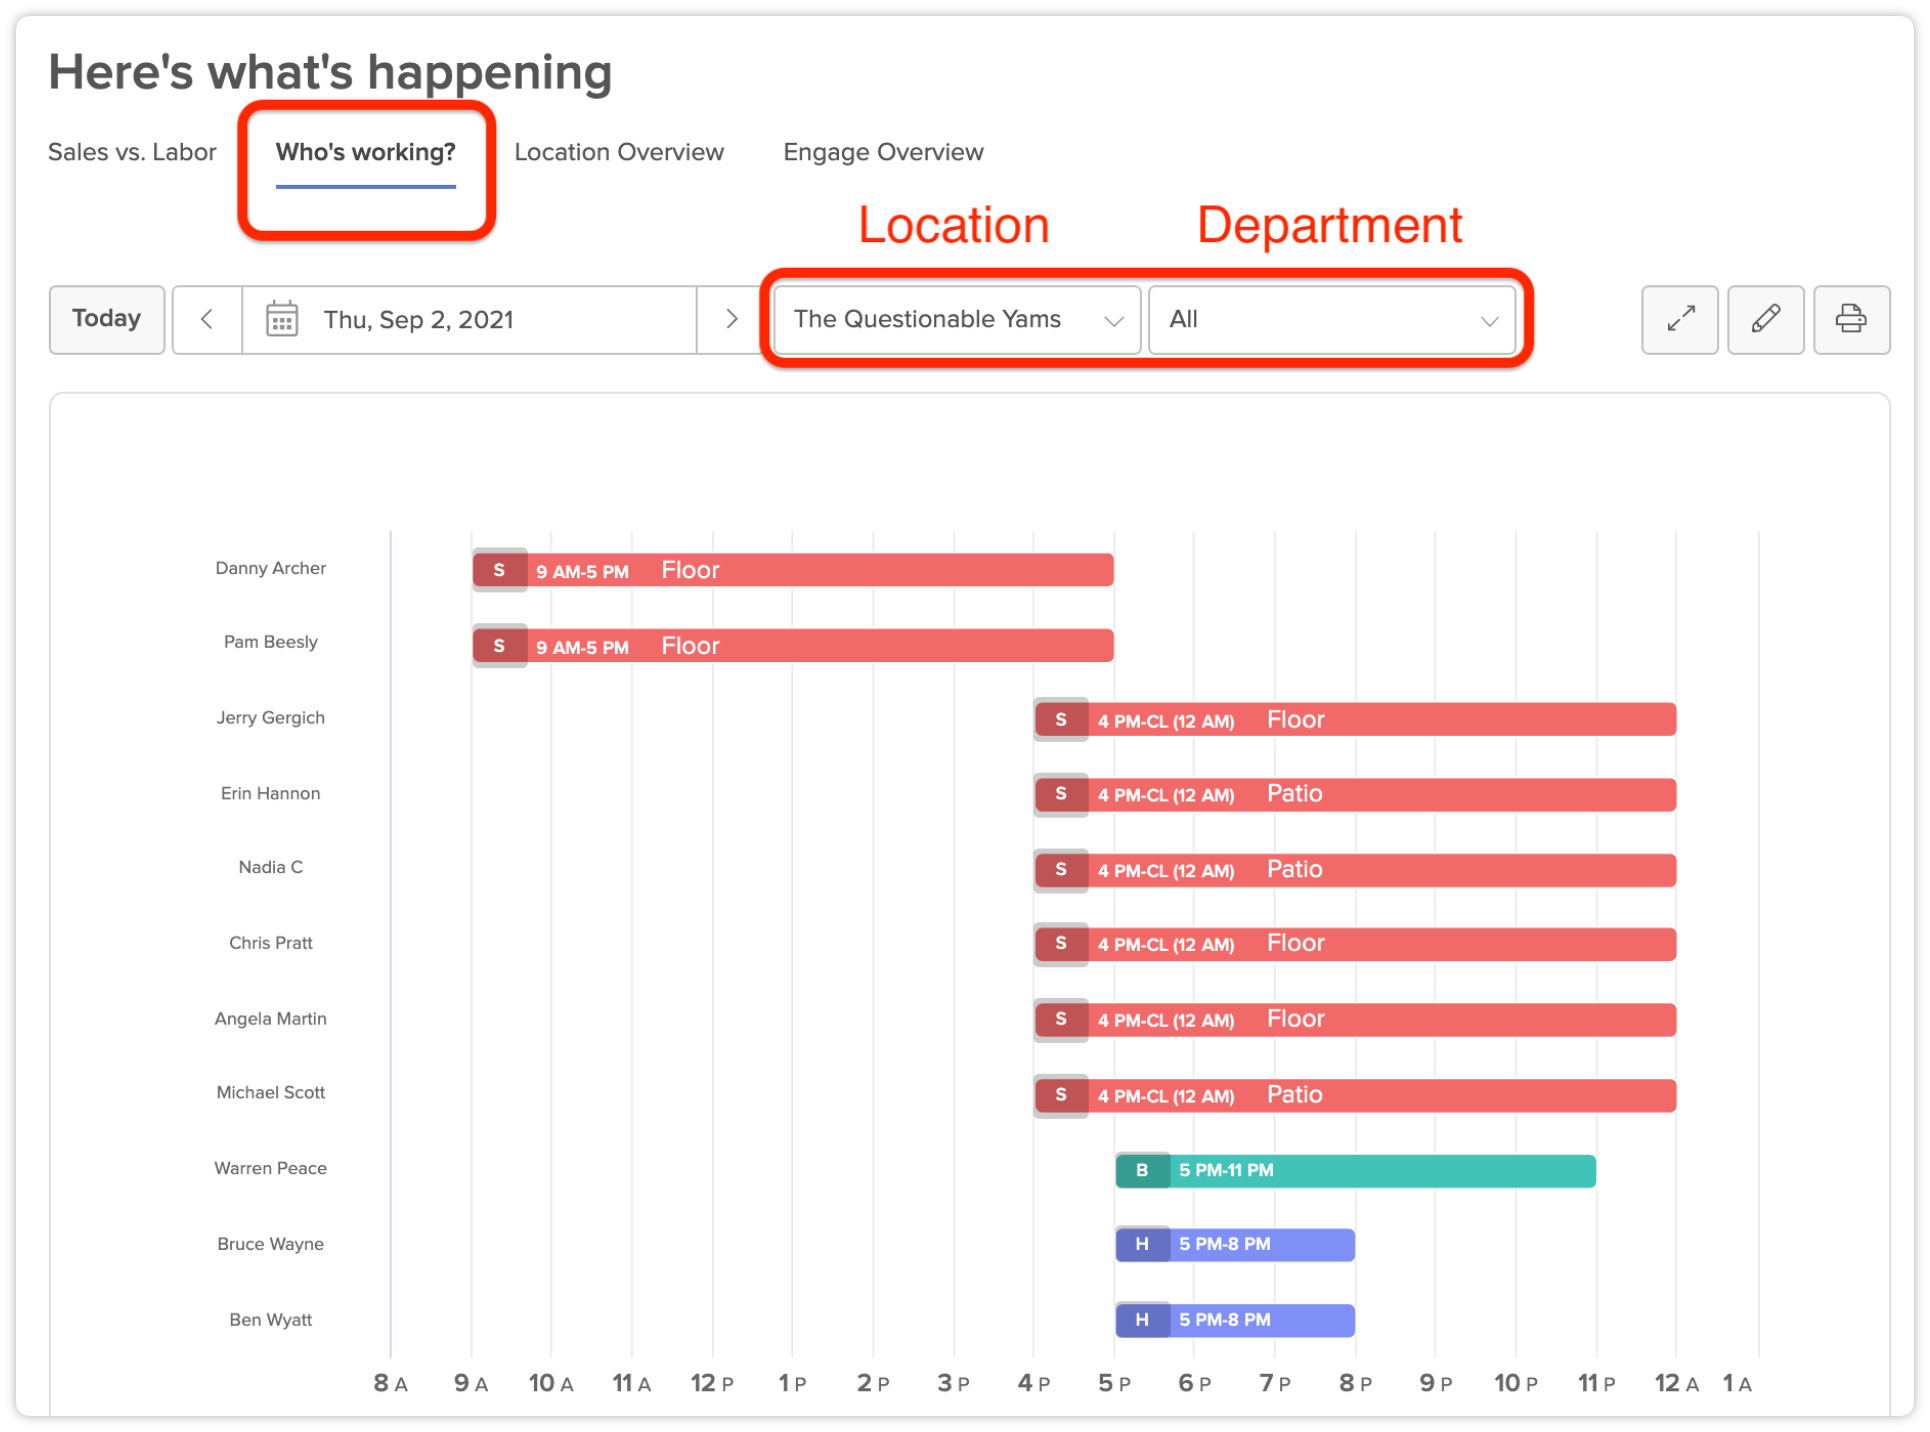Select Pam Beesly's 9 AM-5 PM Floor shift

(x=793, y=646)
